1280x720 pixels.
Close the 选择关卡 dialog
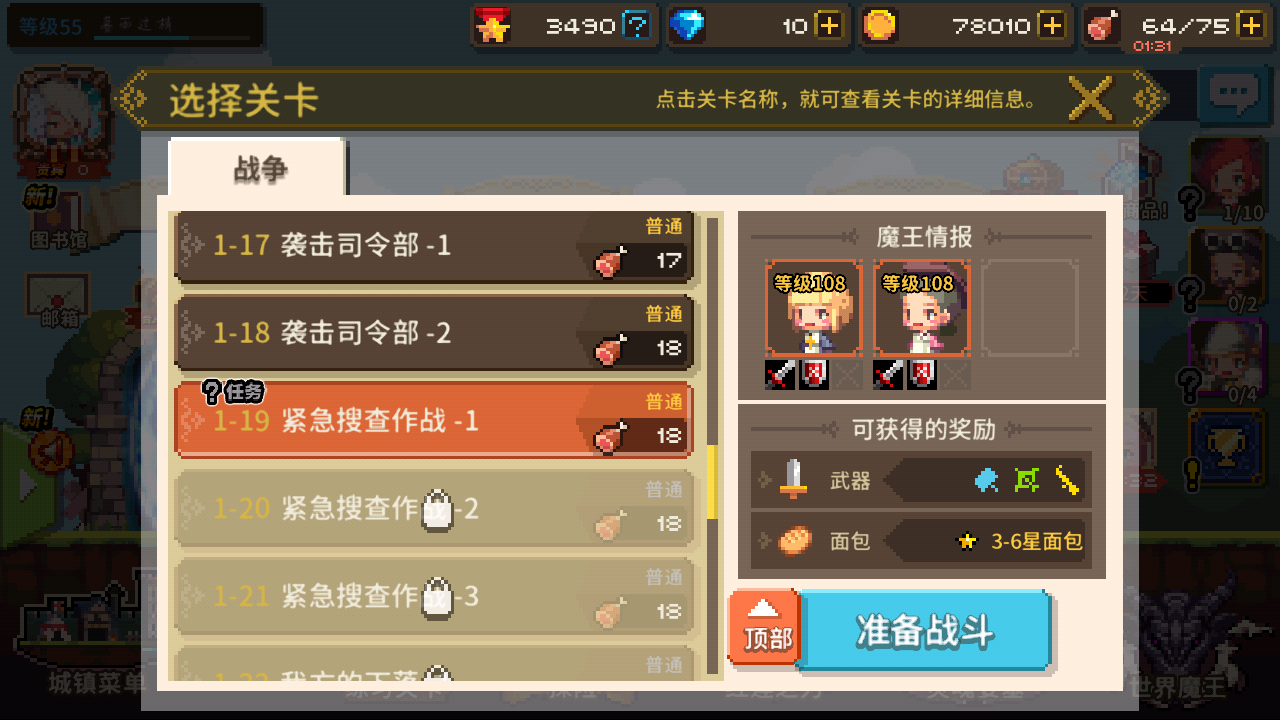pyautogui.click(x=1090, y=98)
